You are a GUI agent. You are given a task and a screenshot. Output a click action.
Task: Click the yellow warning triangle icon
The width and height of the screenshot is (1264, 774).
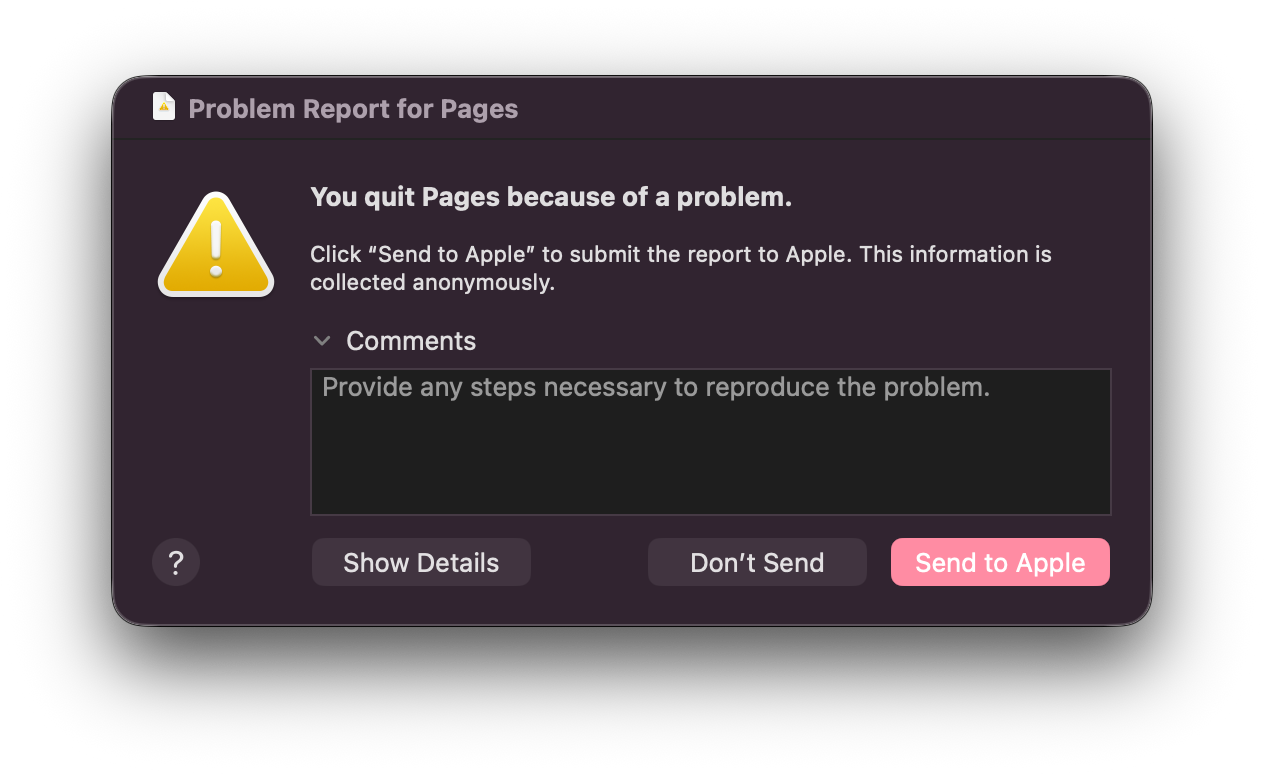216,246
